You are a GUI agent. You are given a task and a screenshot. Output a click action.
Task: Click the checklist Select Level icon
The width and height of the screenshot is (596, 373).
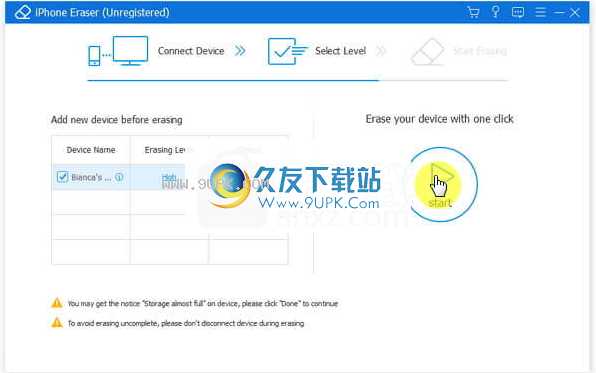point(288,51)
